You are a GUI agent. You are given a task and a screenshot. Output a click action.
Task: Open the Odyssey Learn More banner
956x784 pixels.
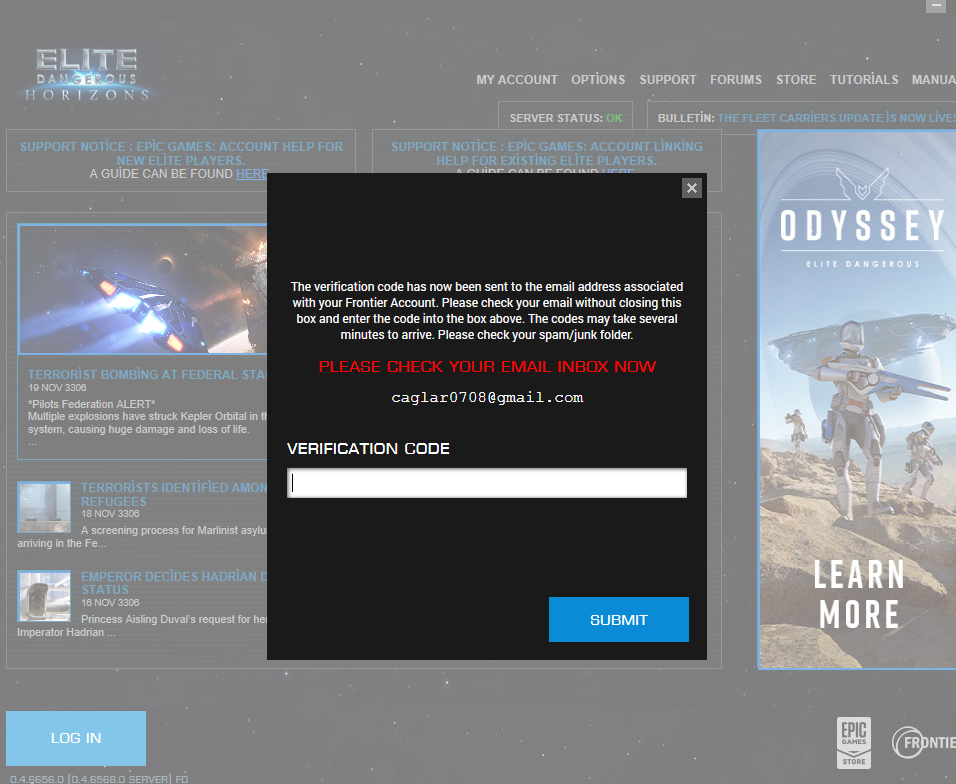[857, 400]
